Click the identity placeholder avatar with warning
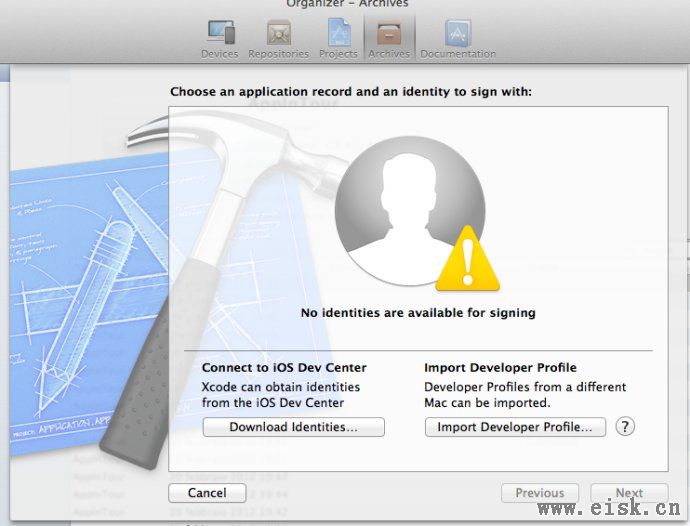 point(416,214)
